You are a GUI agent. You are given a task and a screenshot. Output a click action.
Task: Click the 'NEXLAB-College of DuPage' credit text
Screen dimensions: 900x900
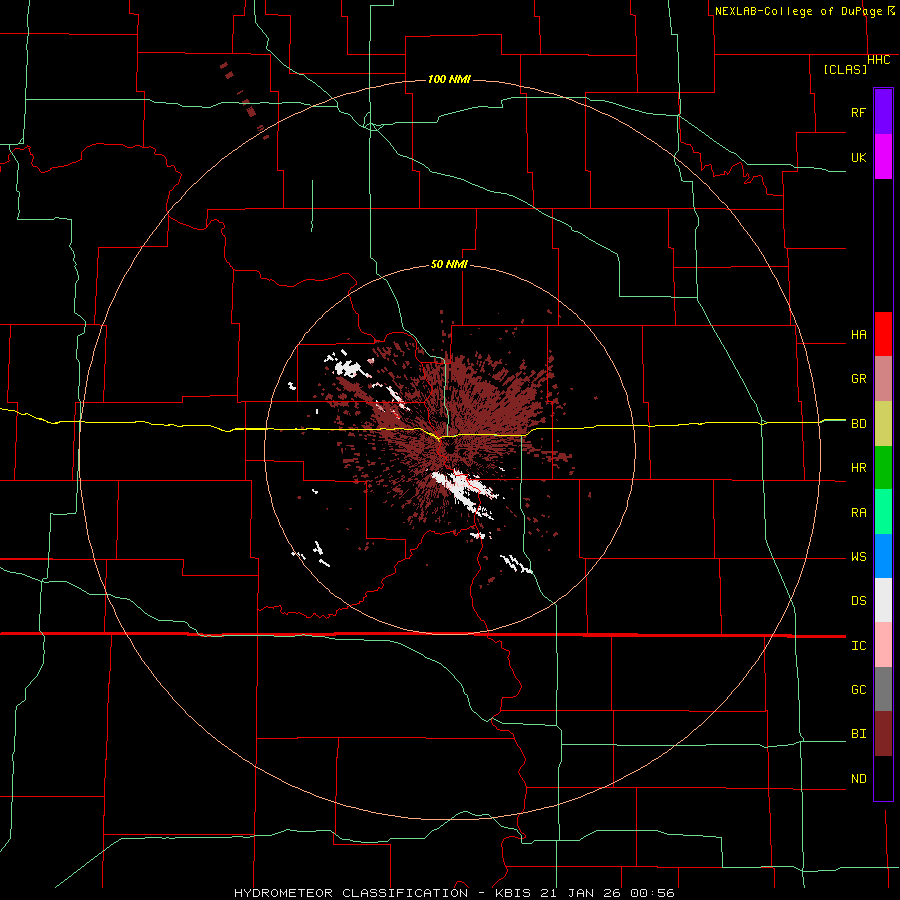798,11
